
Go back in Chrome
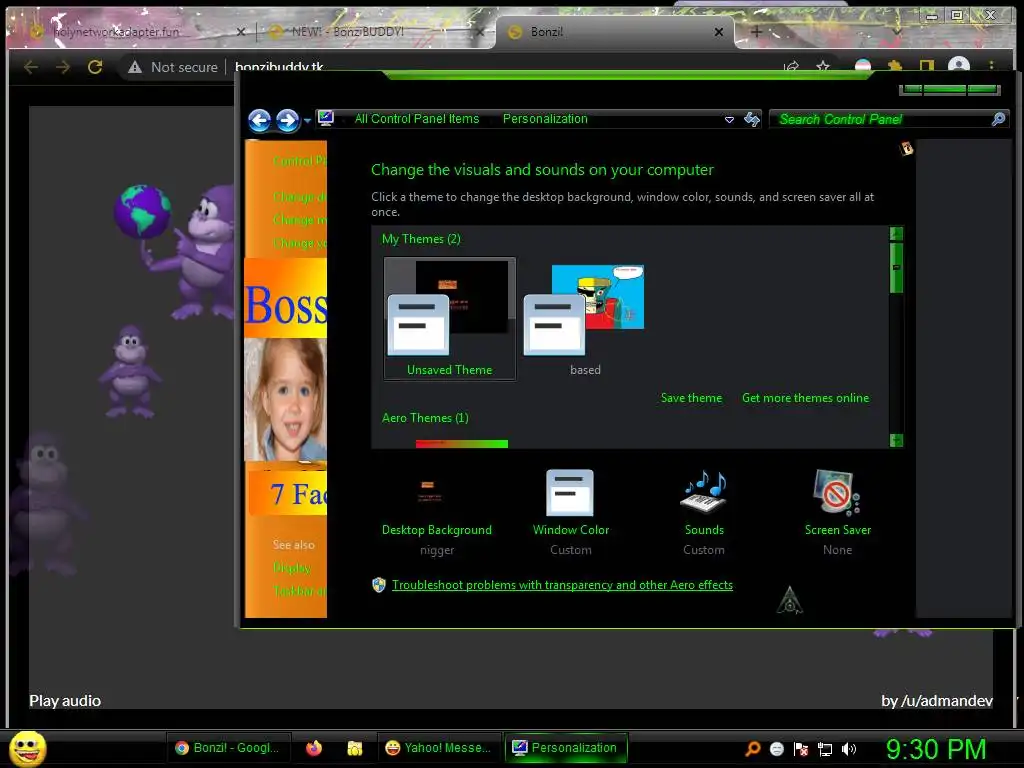click(x=31, y=67)
